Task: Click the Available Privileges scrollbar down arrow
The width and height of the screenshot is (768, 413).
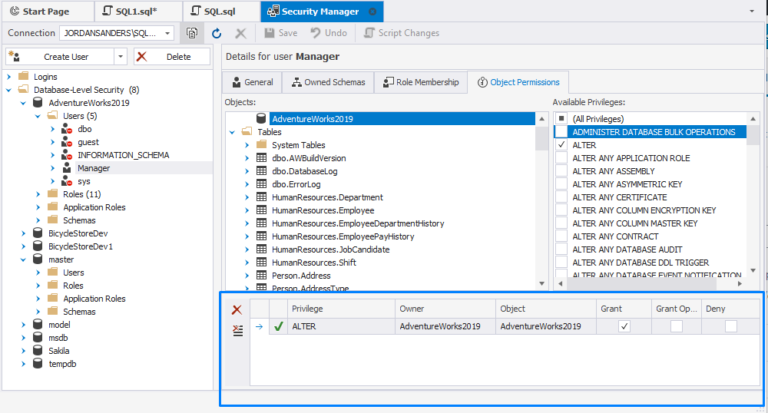Action: tap(753, 270)
